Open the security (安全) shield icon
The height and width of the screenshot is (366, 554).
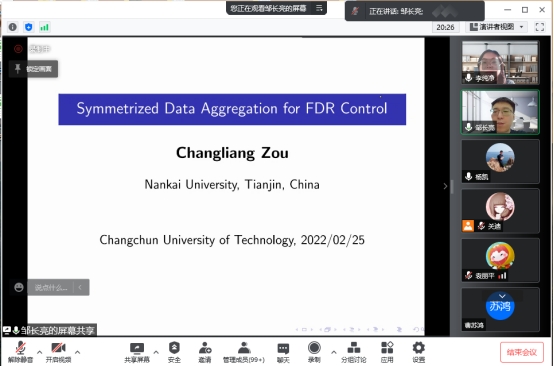click(174, 352)
